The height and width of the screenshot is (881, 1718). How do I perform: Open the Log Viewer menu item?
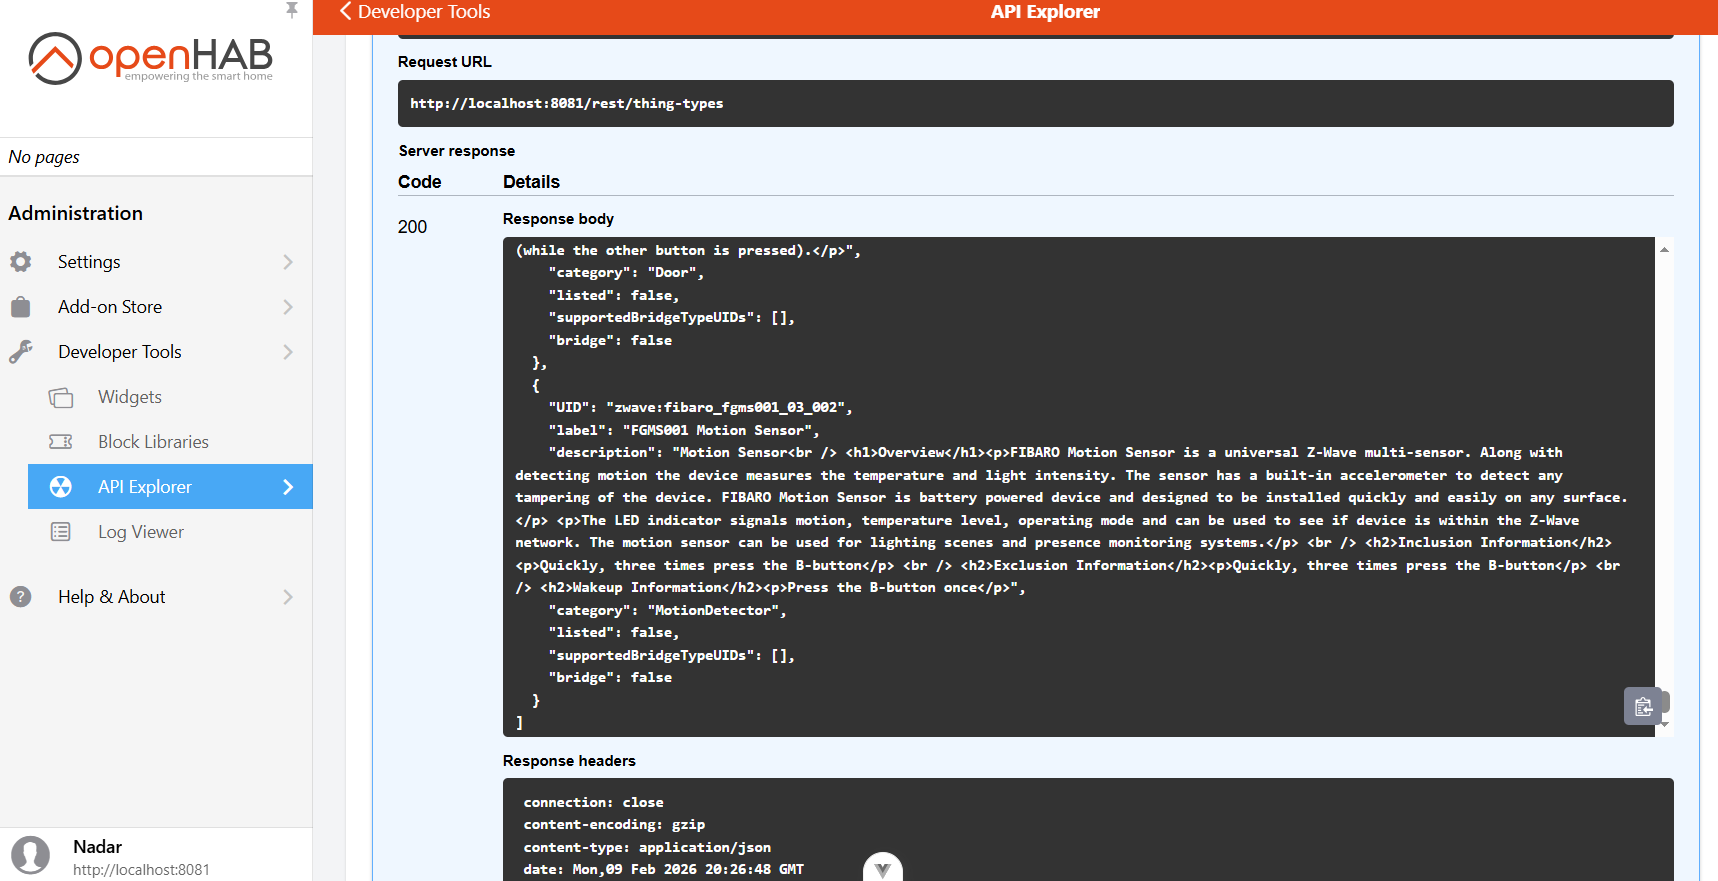click(141, 532)
